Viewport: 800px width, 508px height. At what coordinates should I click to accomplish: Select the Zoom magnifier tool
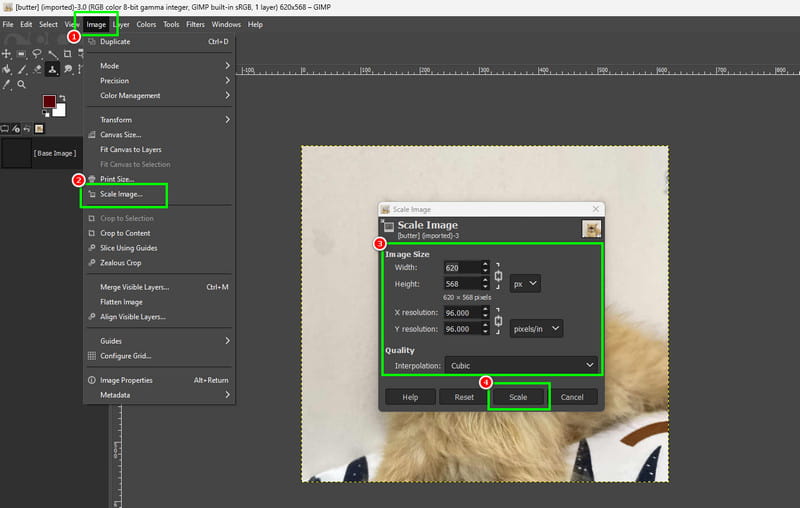21,85
